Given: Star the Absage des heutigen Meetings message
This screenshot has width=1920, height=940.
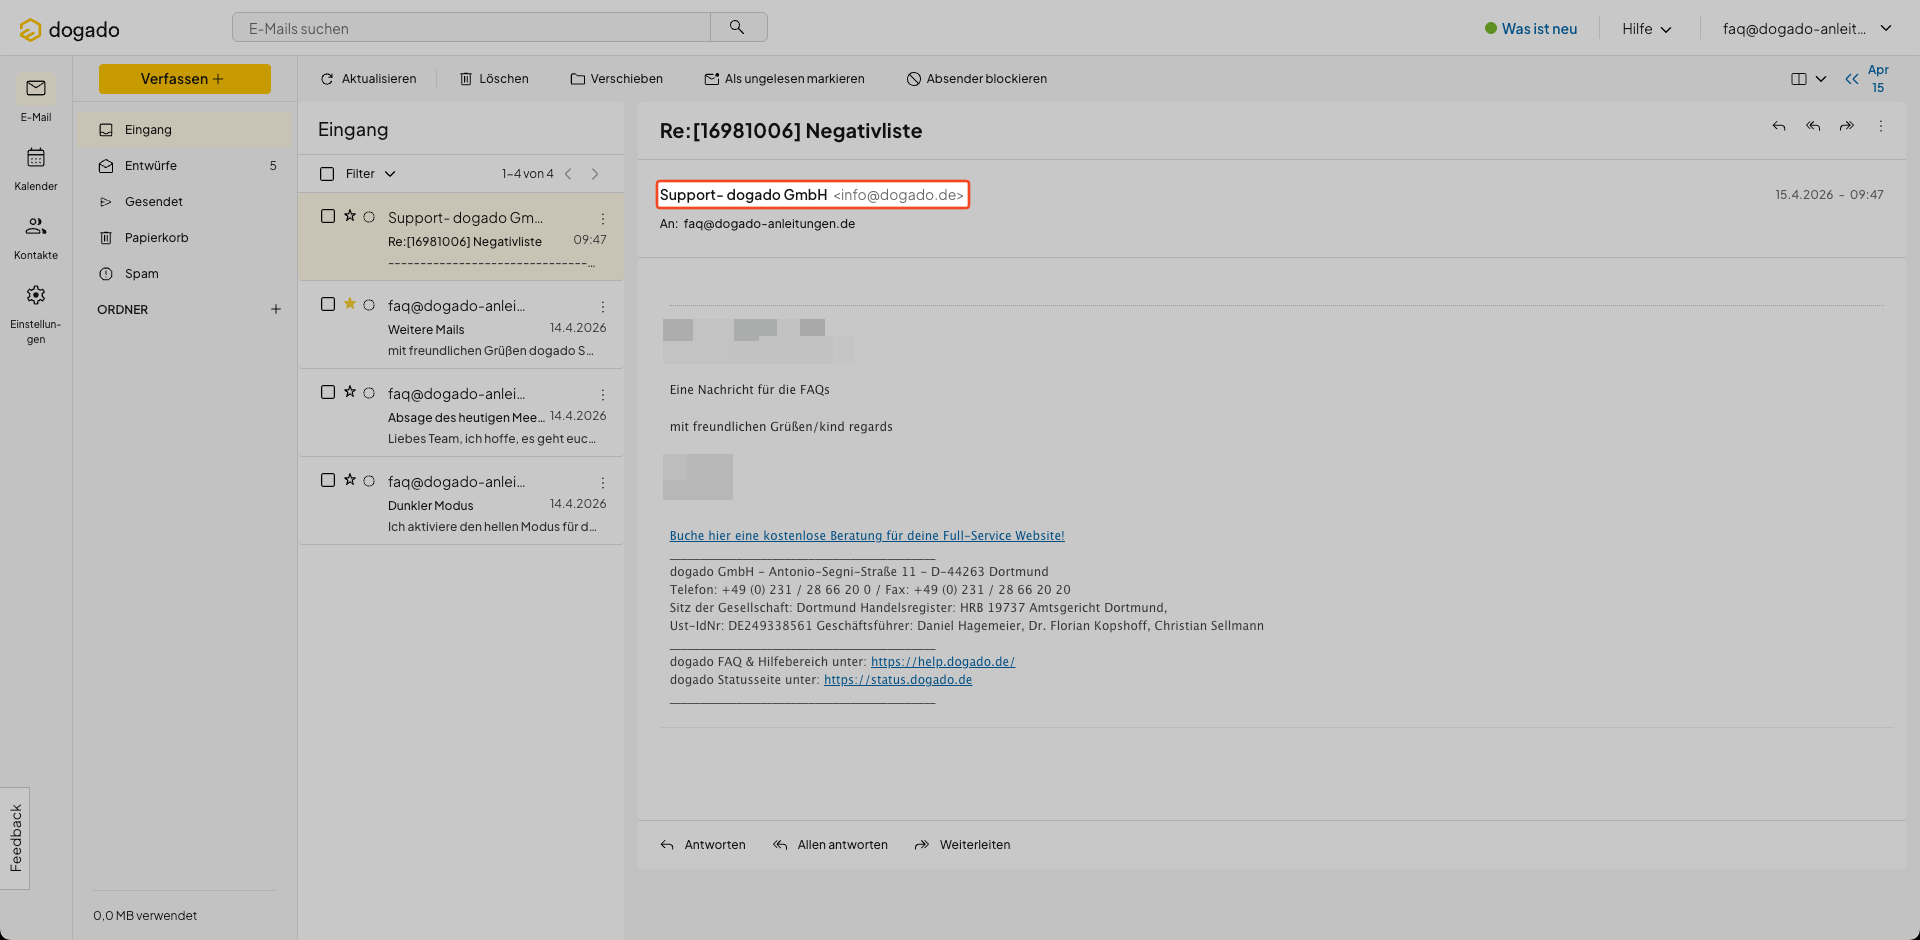Looking at the screenshot, I should pos(350,392).
